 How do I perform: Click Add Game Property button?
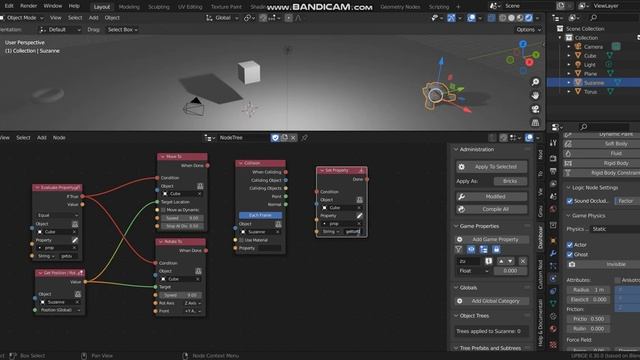tap(492, 240)
